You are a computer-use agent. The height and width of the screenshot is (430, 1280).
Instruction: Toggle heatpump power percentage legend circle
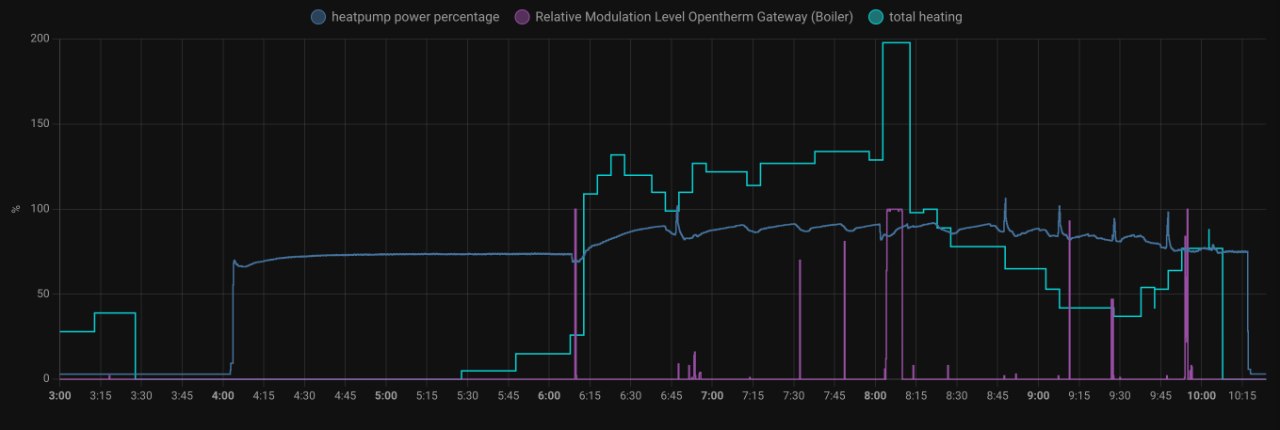[319, 17]
